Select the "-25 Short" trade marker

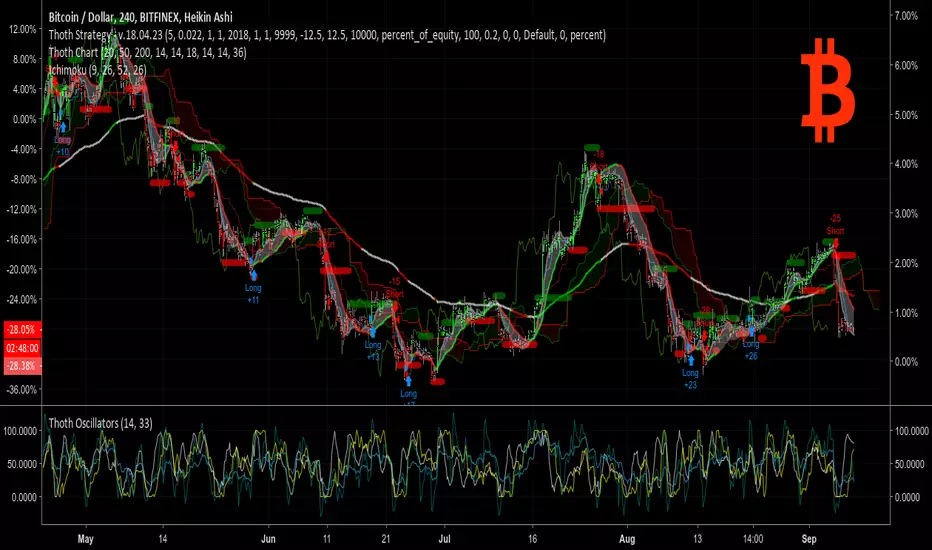[835, 230]
